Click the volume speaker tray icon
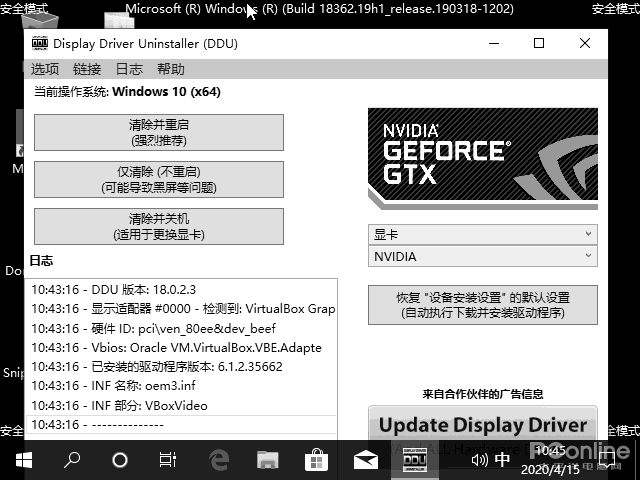Image resolution: width=640 pixels, height=480 pixels. point(479,460)
